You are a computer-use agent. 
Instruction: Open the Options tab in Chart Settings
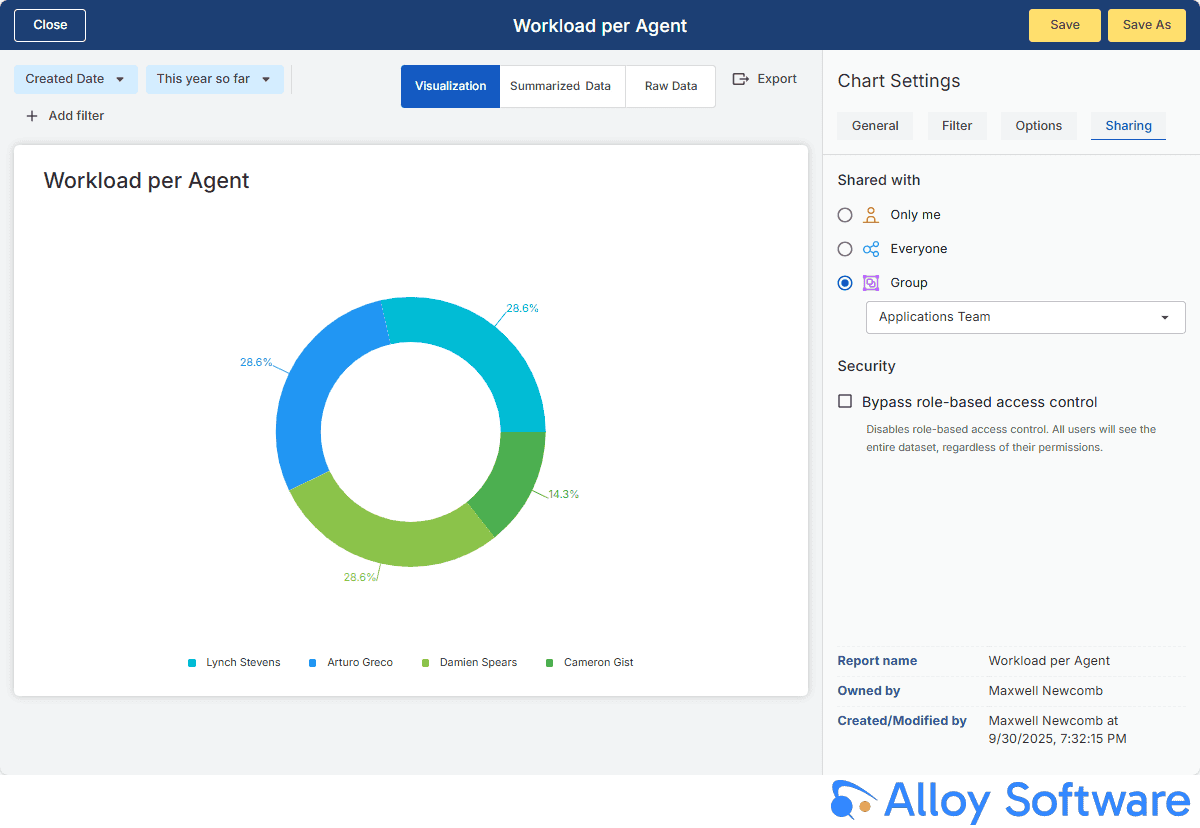pyautogui.click(x=1038, y=126)
